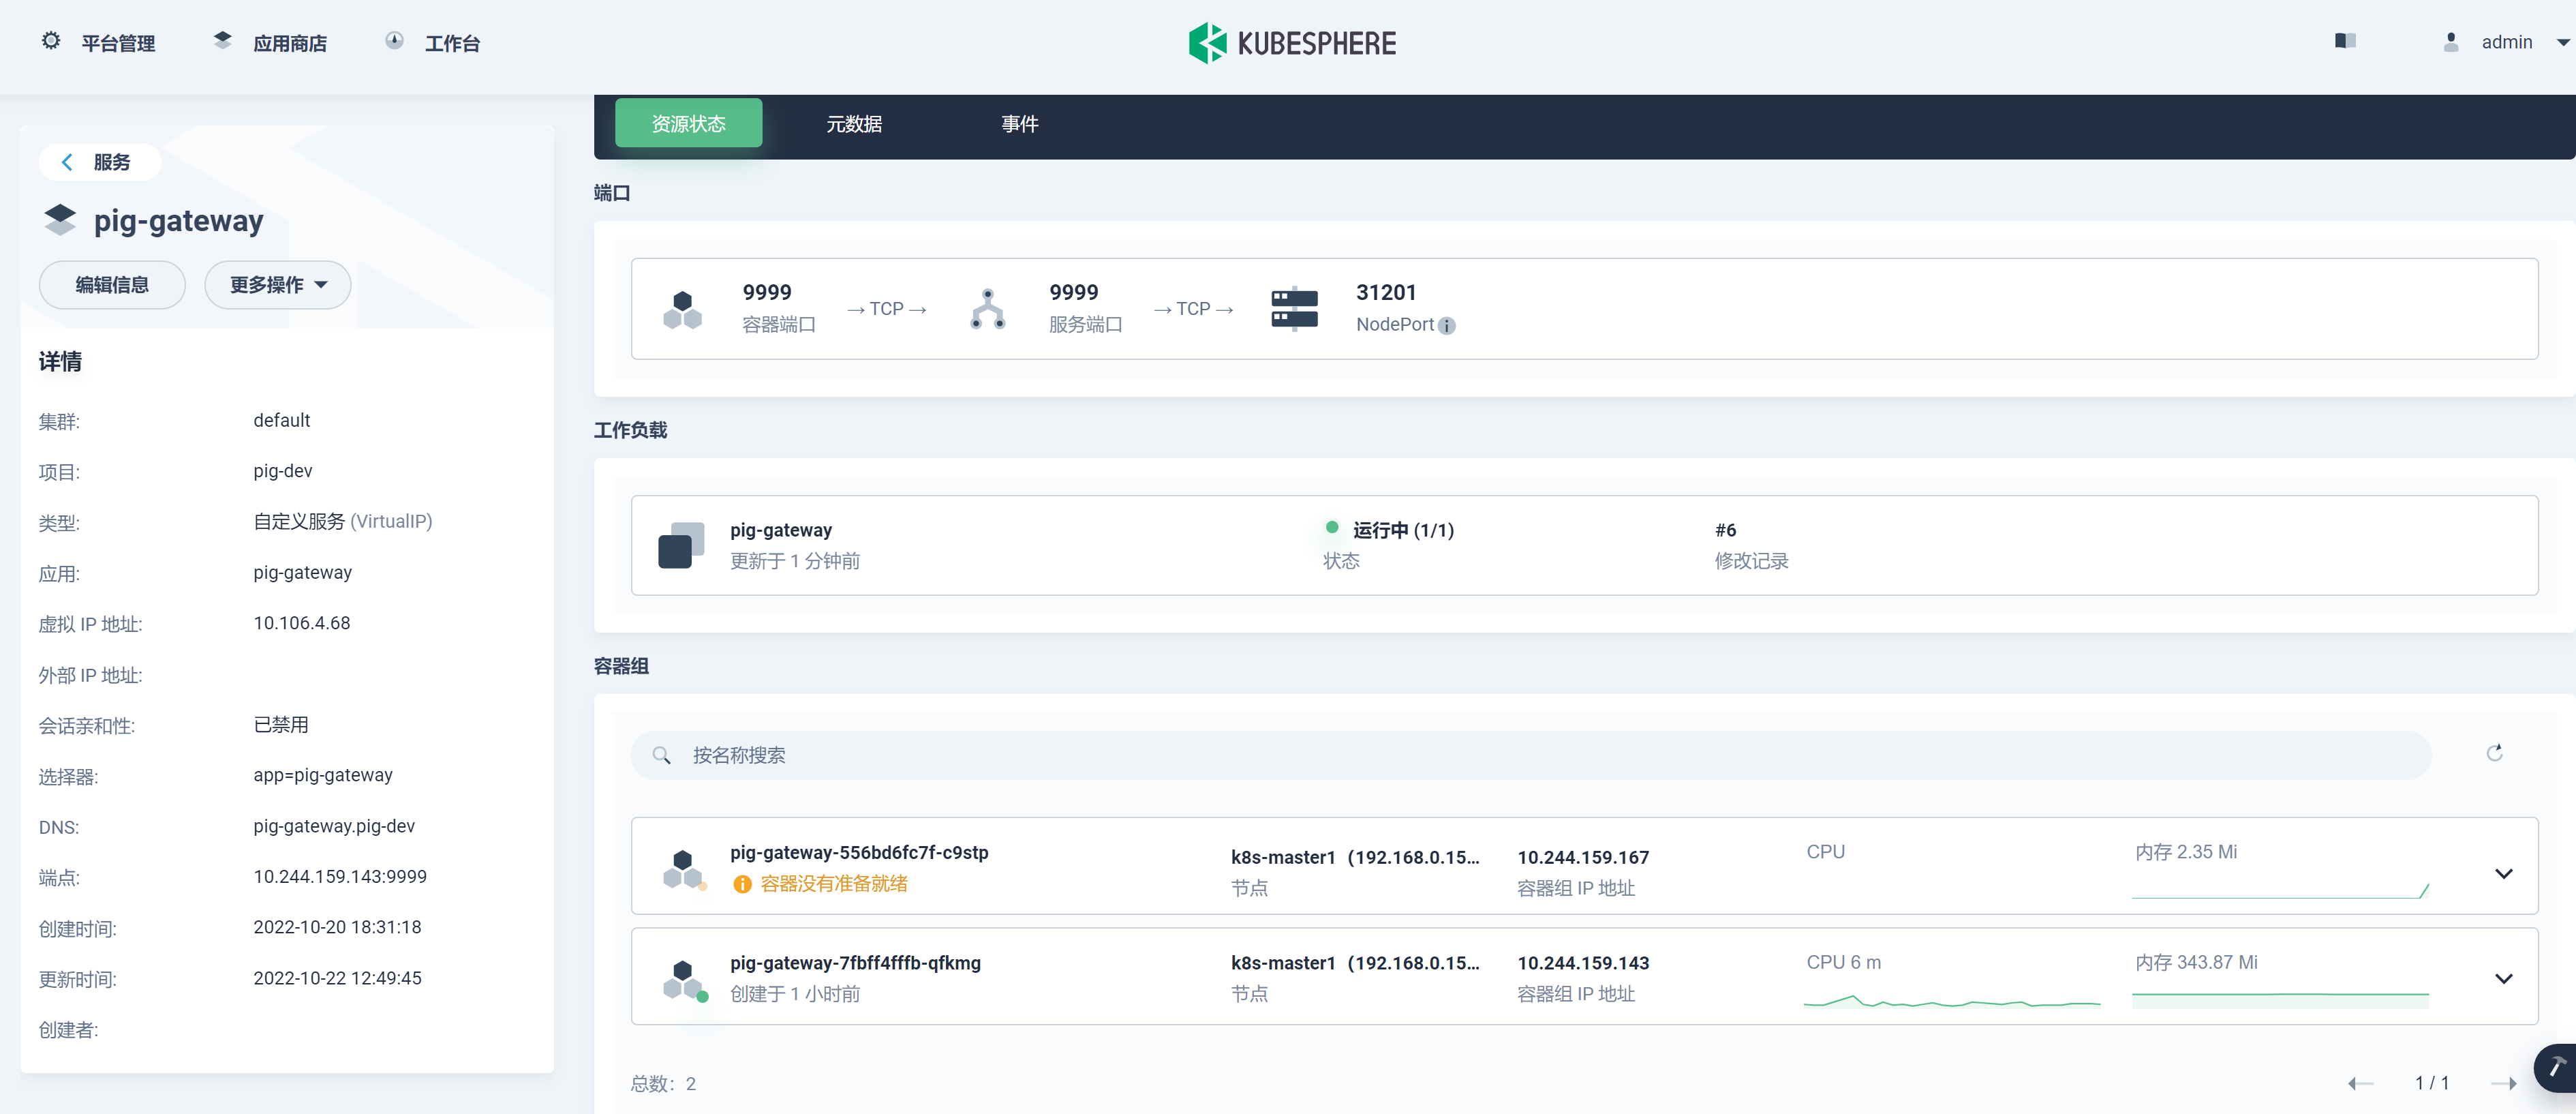Go to next page of pods

coord(2503,1083)
